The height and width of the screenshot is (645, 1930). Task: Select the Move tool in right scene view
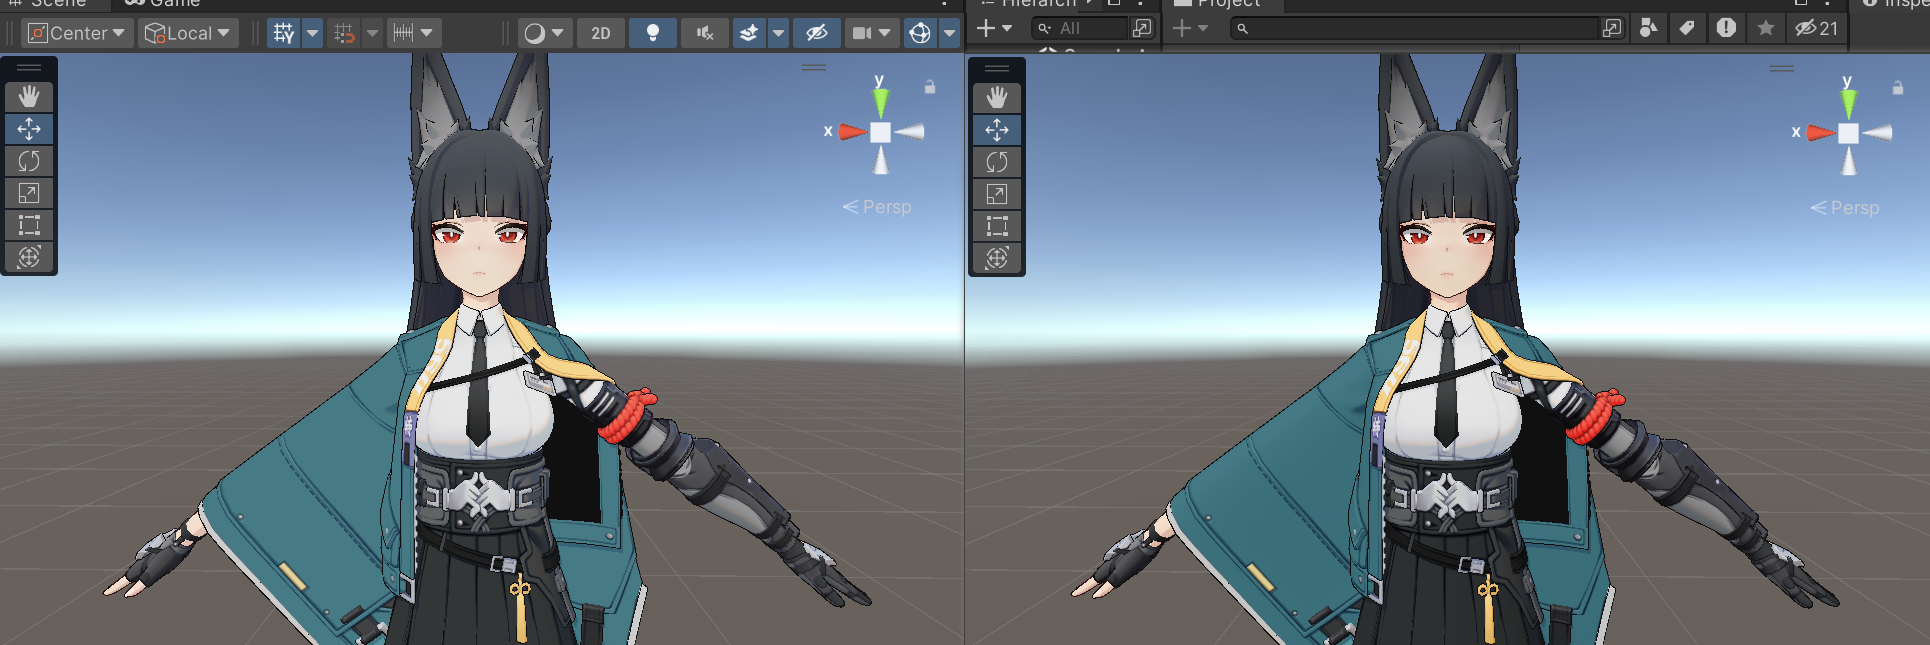click(997, 130)
